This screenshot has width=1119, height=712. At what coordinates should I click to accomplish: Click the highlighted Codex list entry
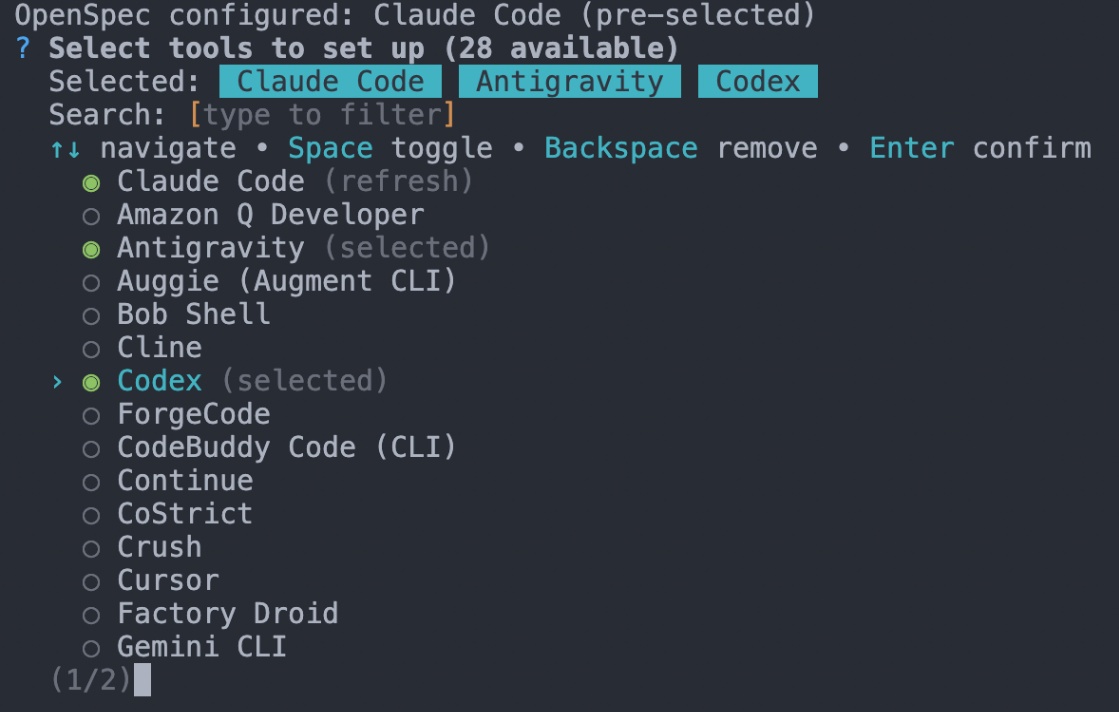[160, 381]
